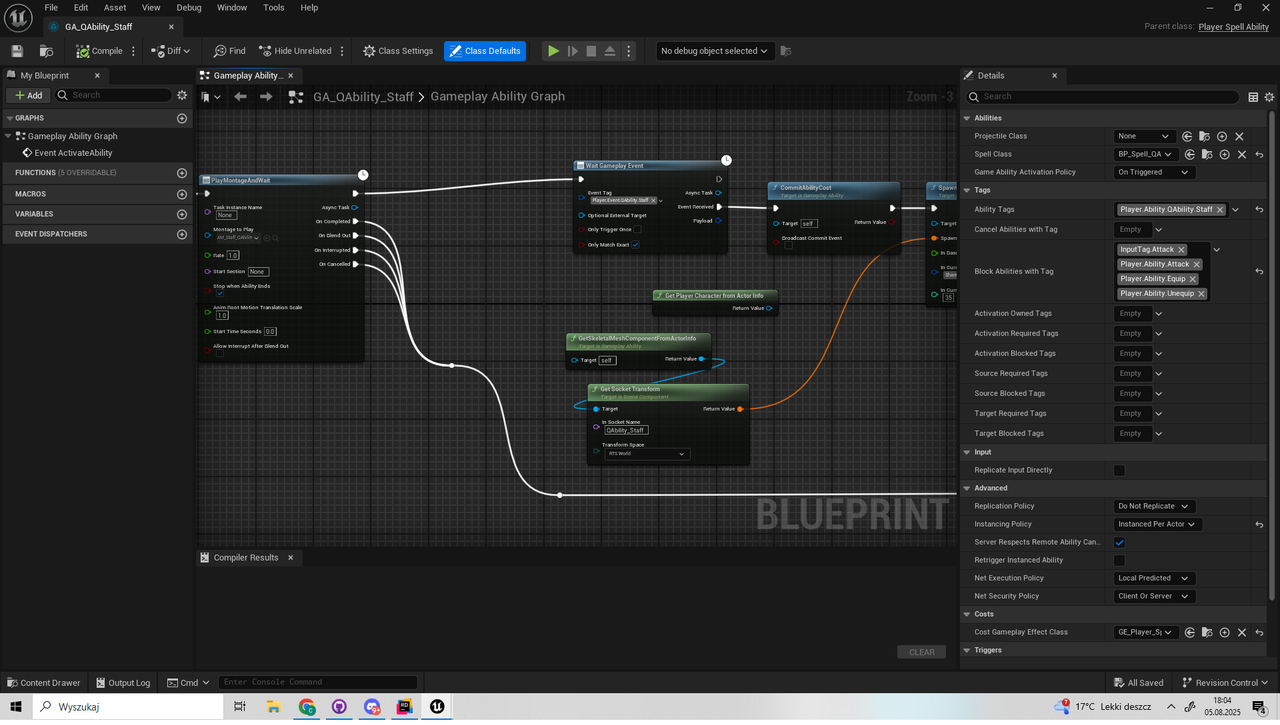Add a new macro with plus icon
This screenshot has width=1280, height=725.
coord(182,194)
